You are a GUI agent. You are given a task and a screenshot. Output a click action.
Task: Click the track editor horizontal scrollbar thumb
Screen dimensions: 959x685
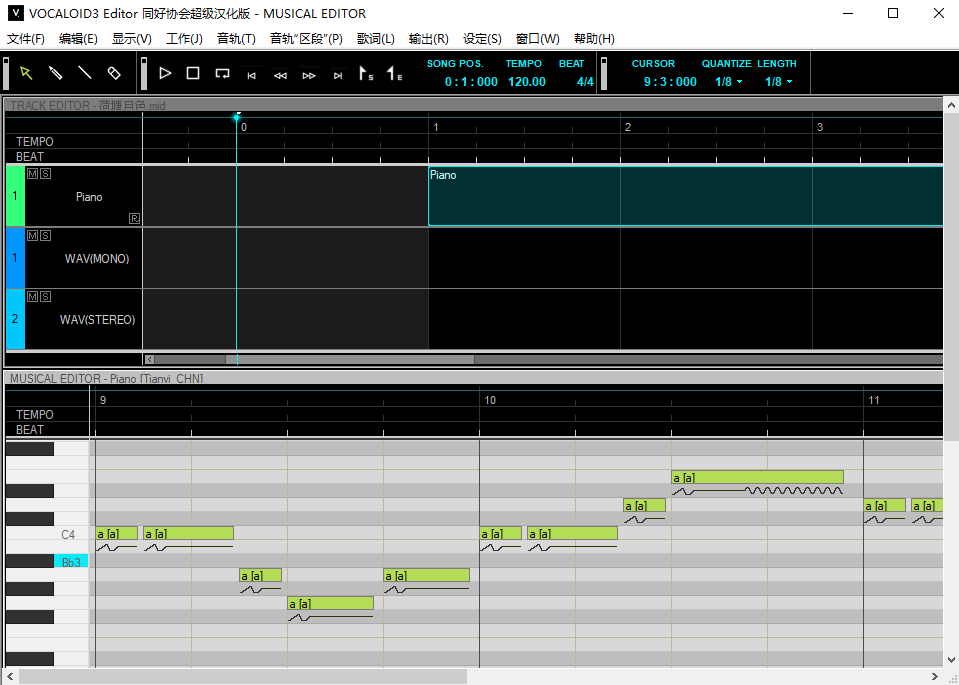click(x=350, y=360)
